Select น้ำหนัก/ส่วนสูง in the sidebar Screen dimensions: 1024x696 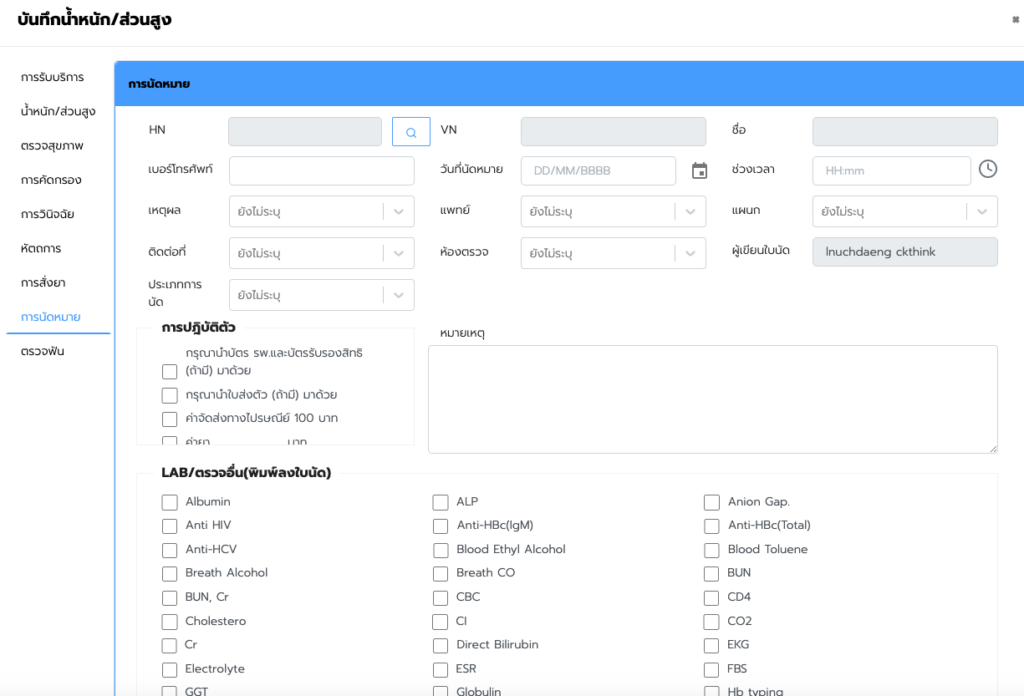click(58, 111)
